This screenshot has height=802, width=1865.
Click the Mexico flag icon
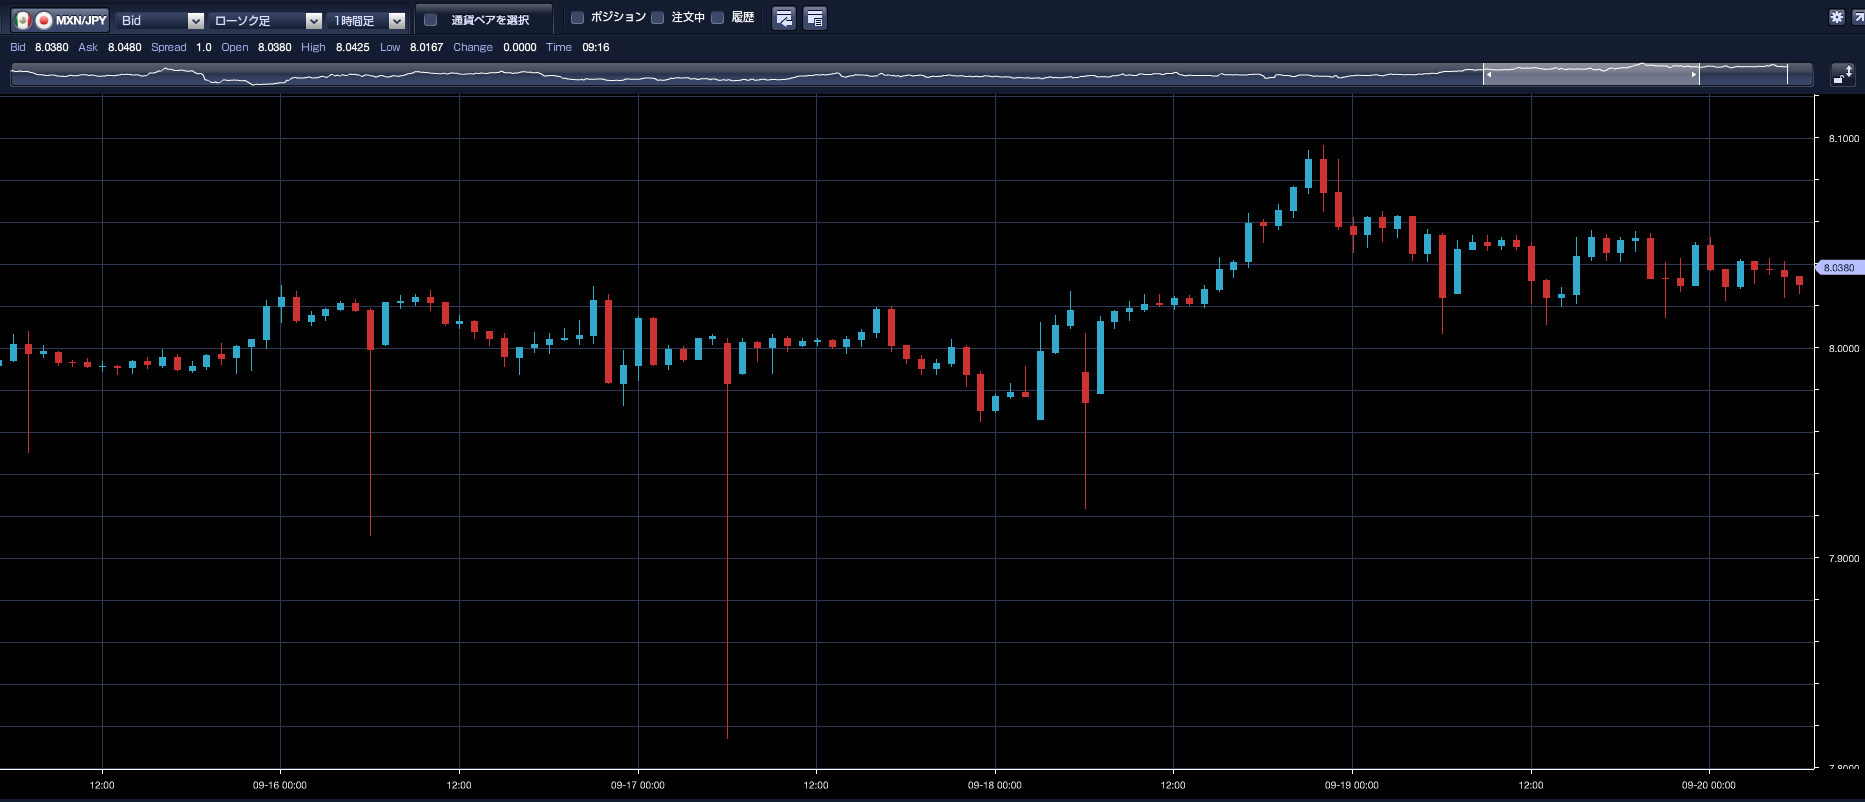pos(23,20)
